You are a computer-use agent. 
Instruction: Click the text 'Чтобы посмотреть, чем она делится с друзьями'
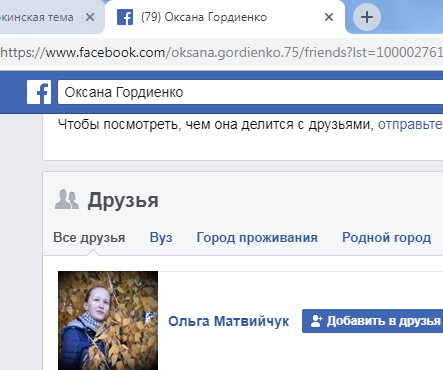(x=215, y=124)
